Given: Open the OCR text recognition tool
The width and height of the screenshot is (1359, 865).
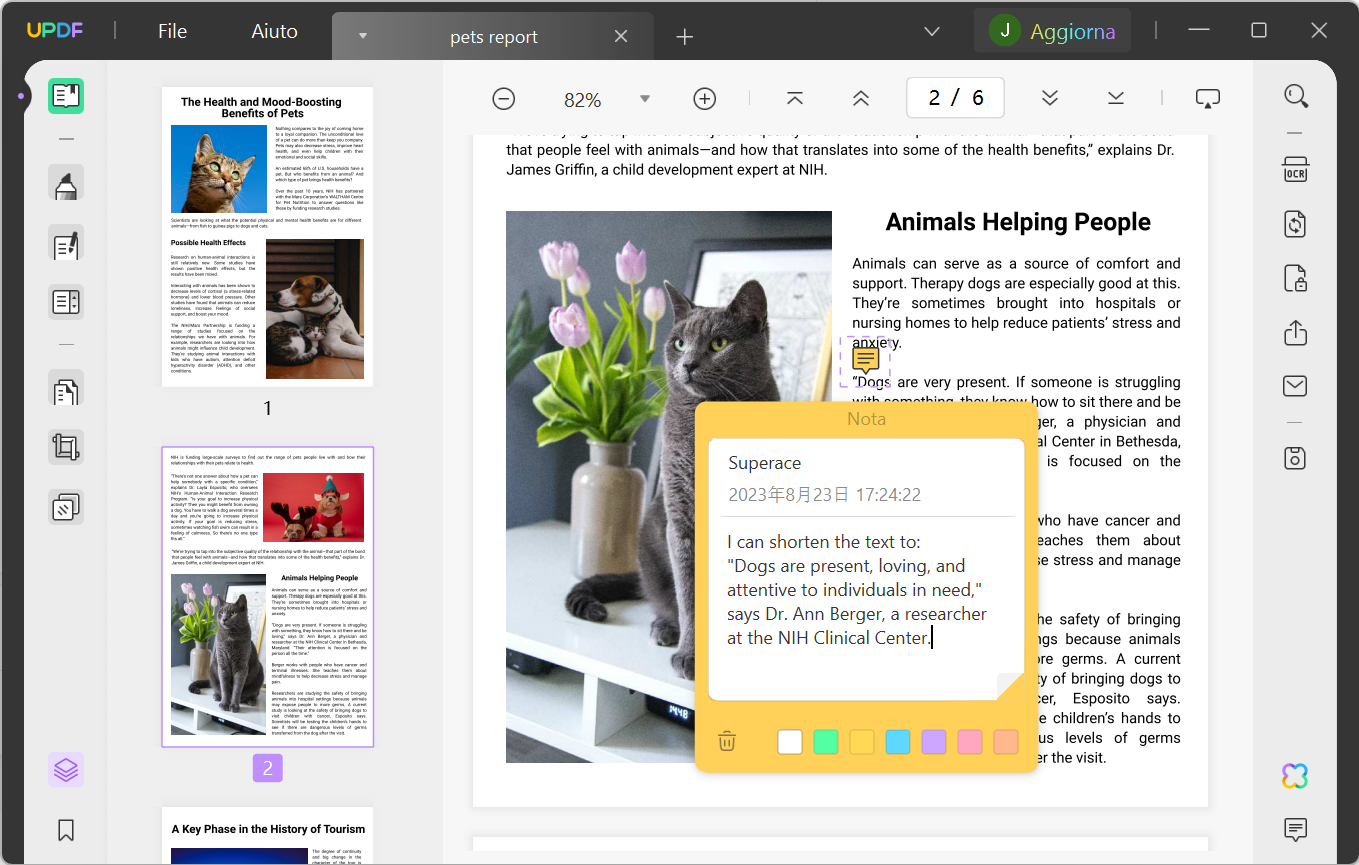Looking at the screenshot, I should pyautogui.click(x=1295, y=169).
